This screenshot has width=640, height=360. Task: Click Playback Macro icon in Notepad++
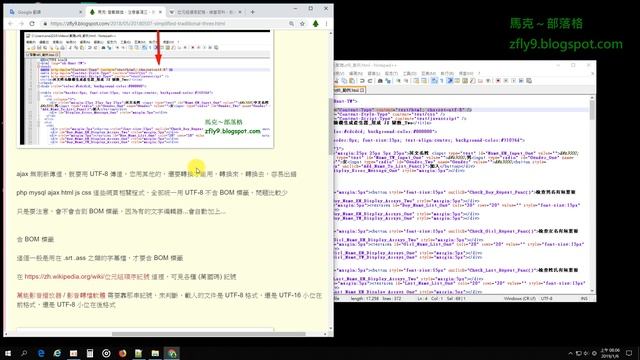513,81
